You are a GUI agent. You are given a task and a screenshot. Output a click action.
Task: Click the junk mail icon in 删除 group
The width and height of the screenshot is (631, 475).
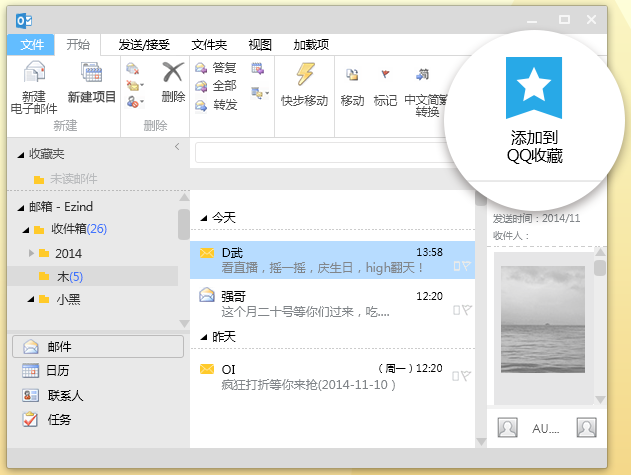pos(134,101)
